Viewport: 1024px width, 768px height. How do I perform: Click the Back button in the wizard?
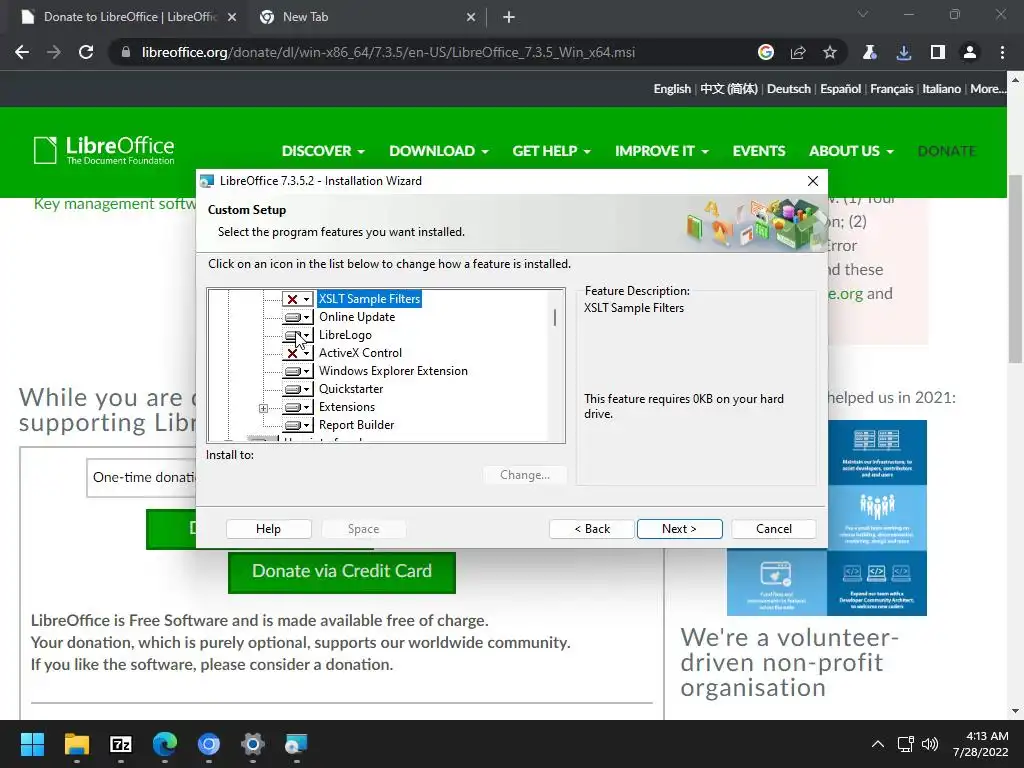pyautogui.click(x=592, y=529)
